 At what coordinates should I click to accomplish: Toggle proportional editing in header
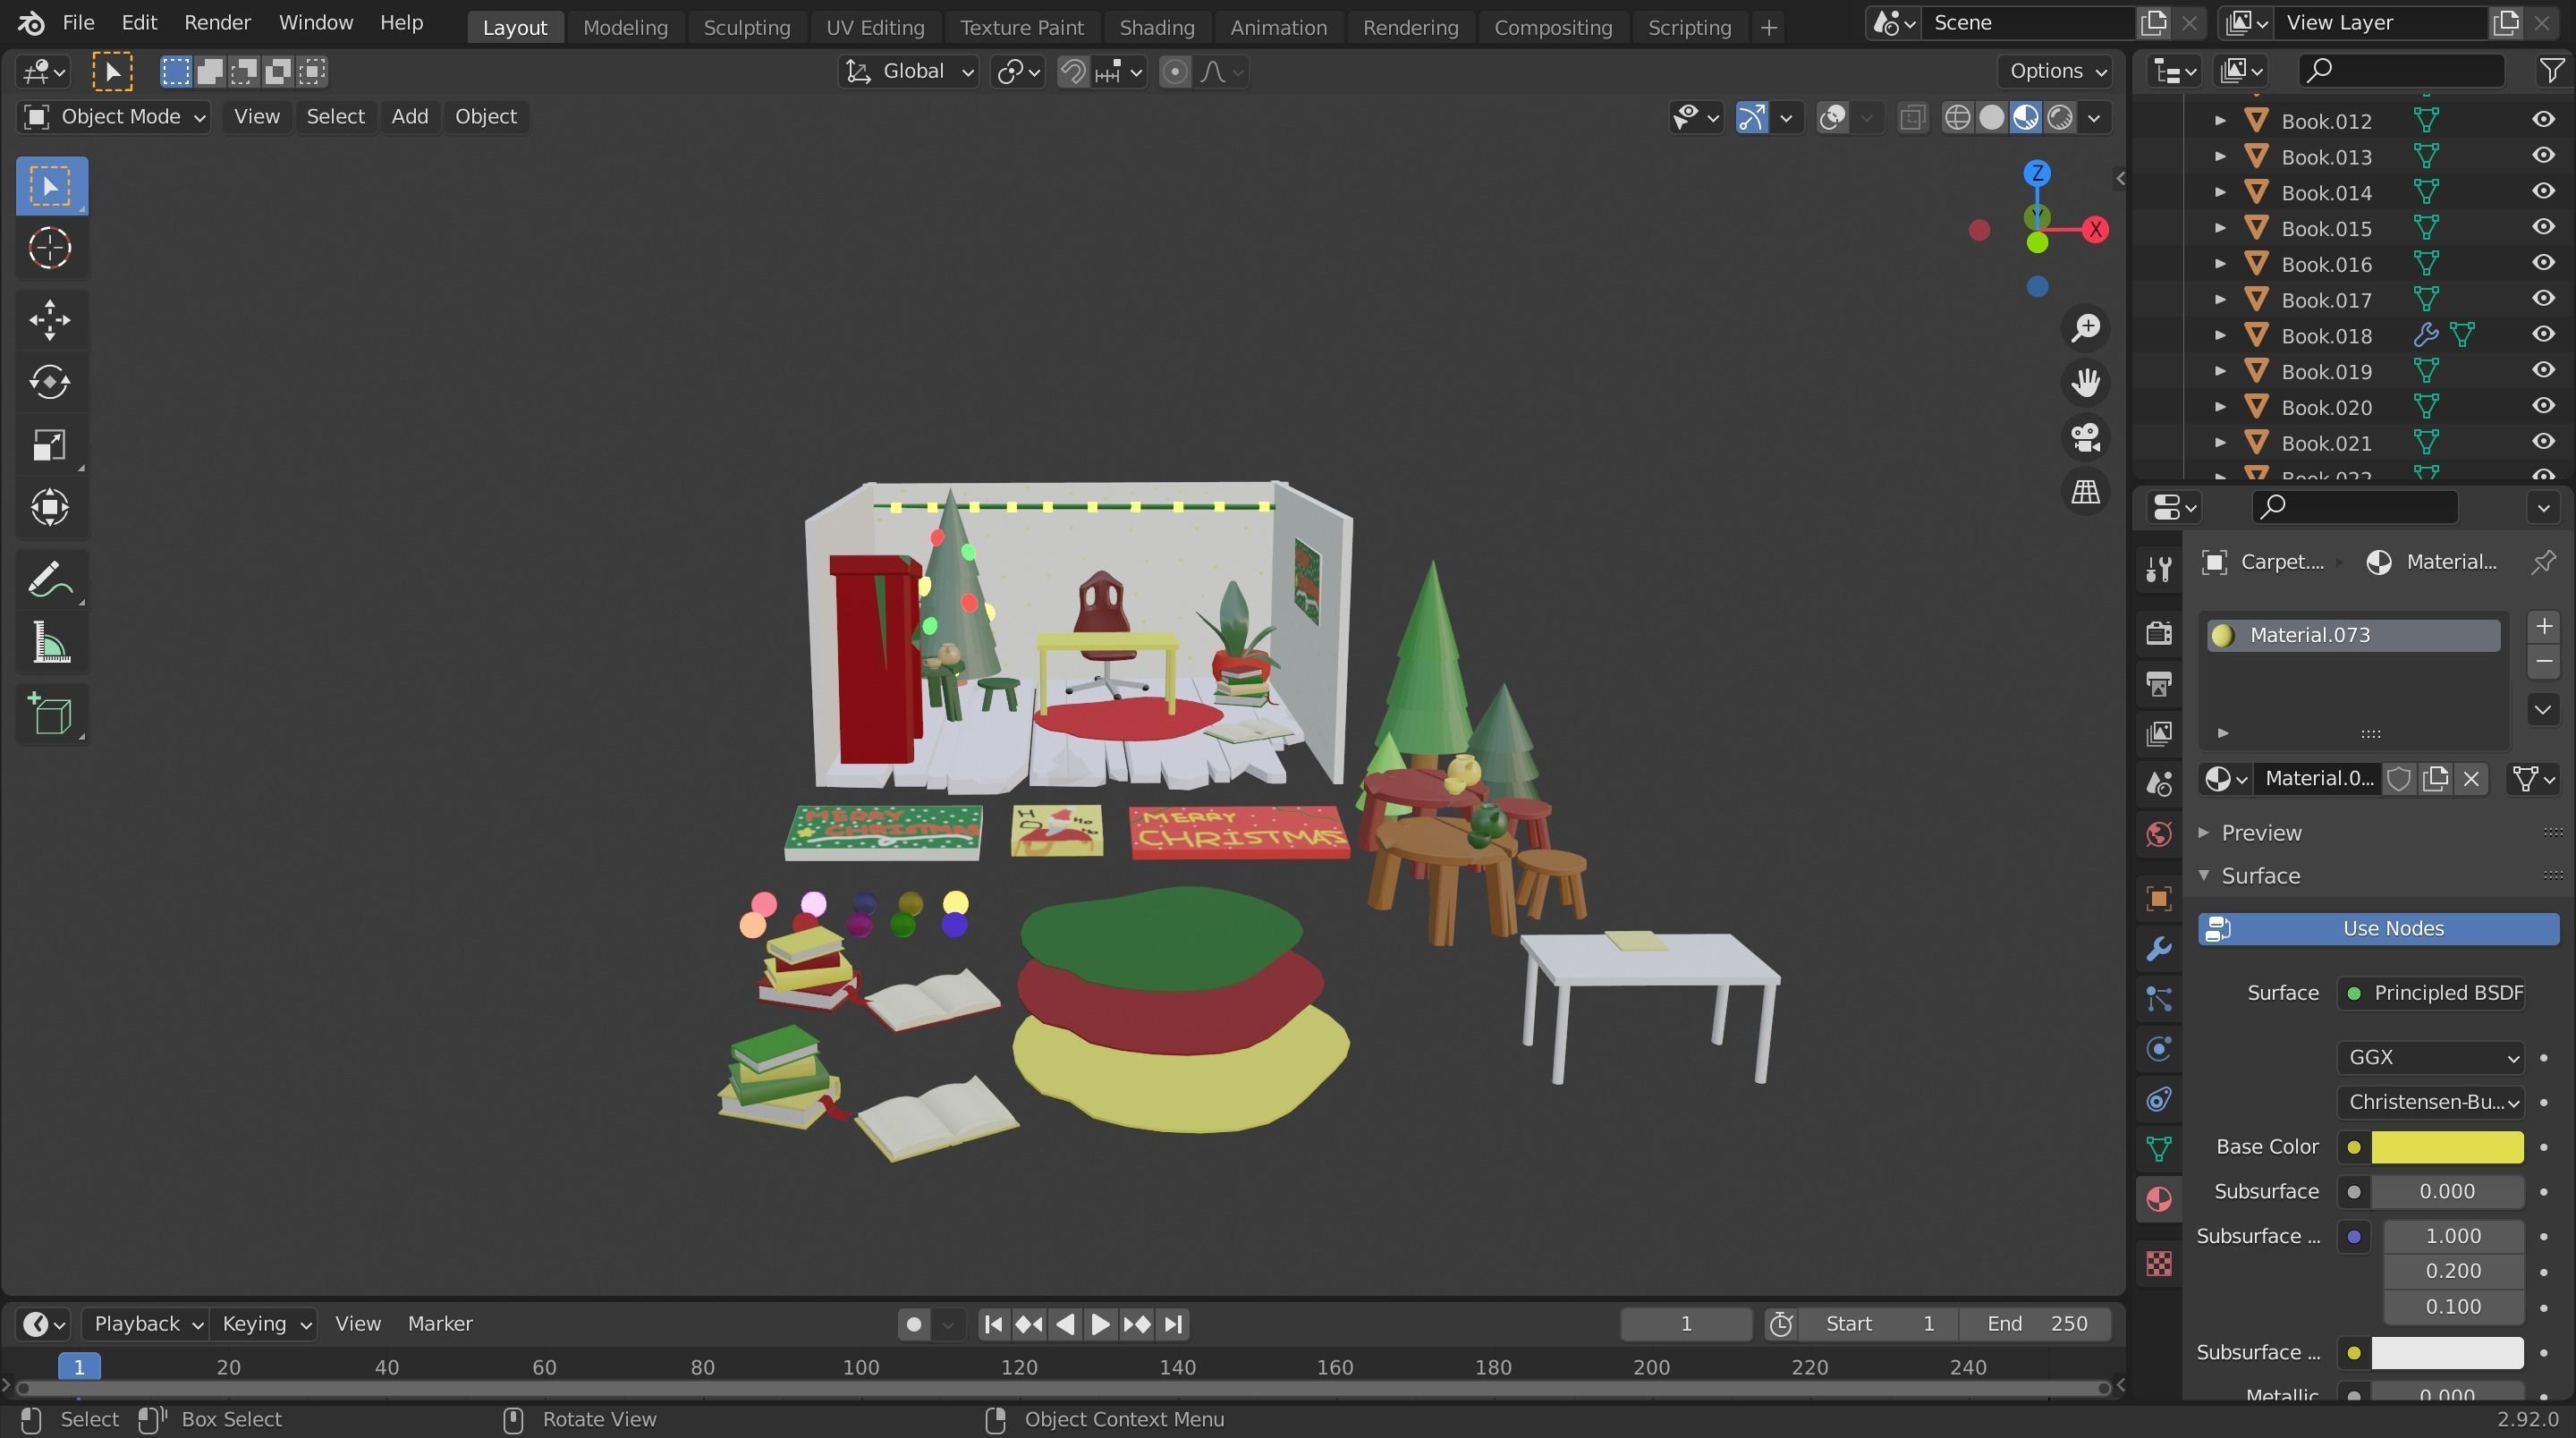1175,72
